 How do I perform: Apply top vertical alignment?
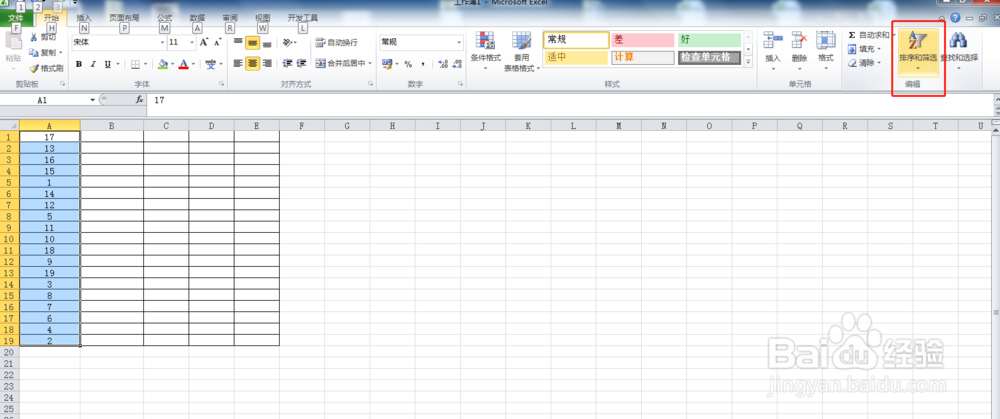tap(238, 43)
